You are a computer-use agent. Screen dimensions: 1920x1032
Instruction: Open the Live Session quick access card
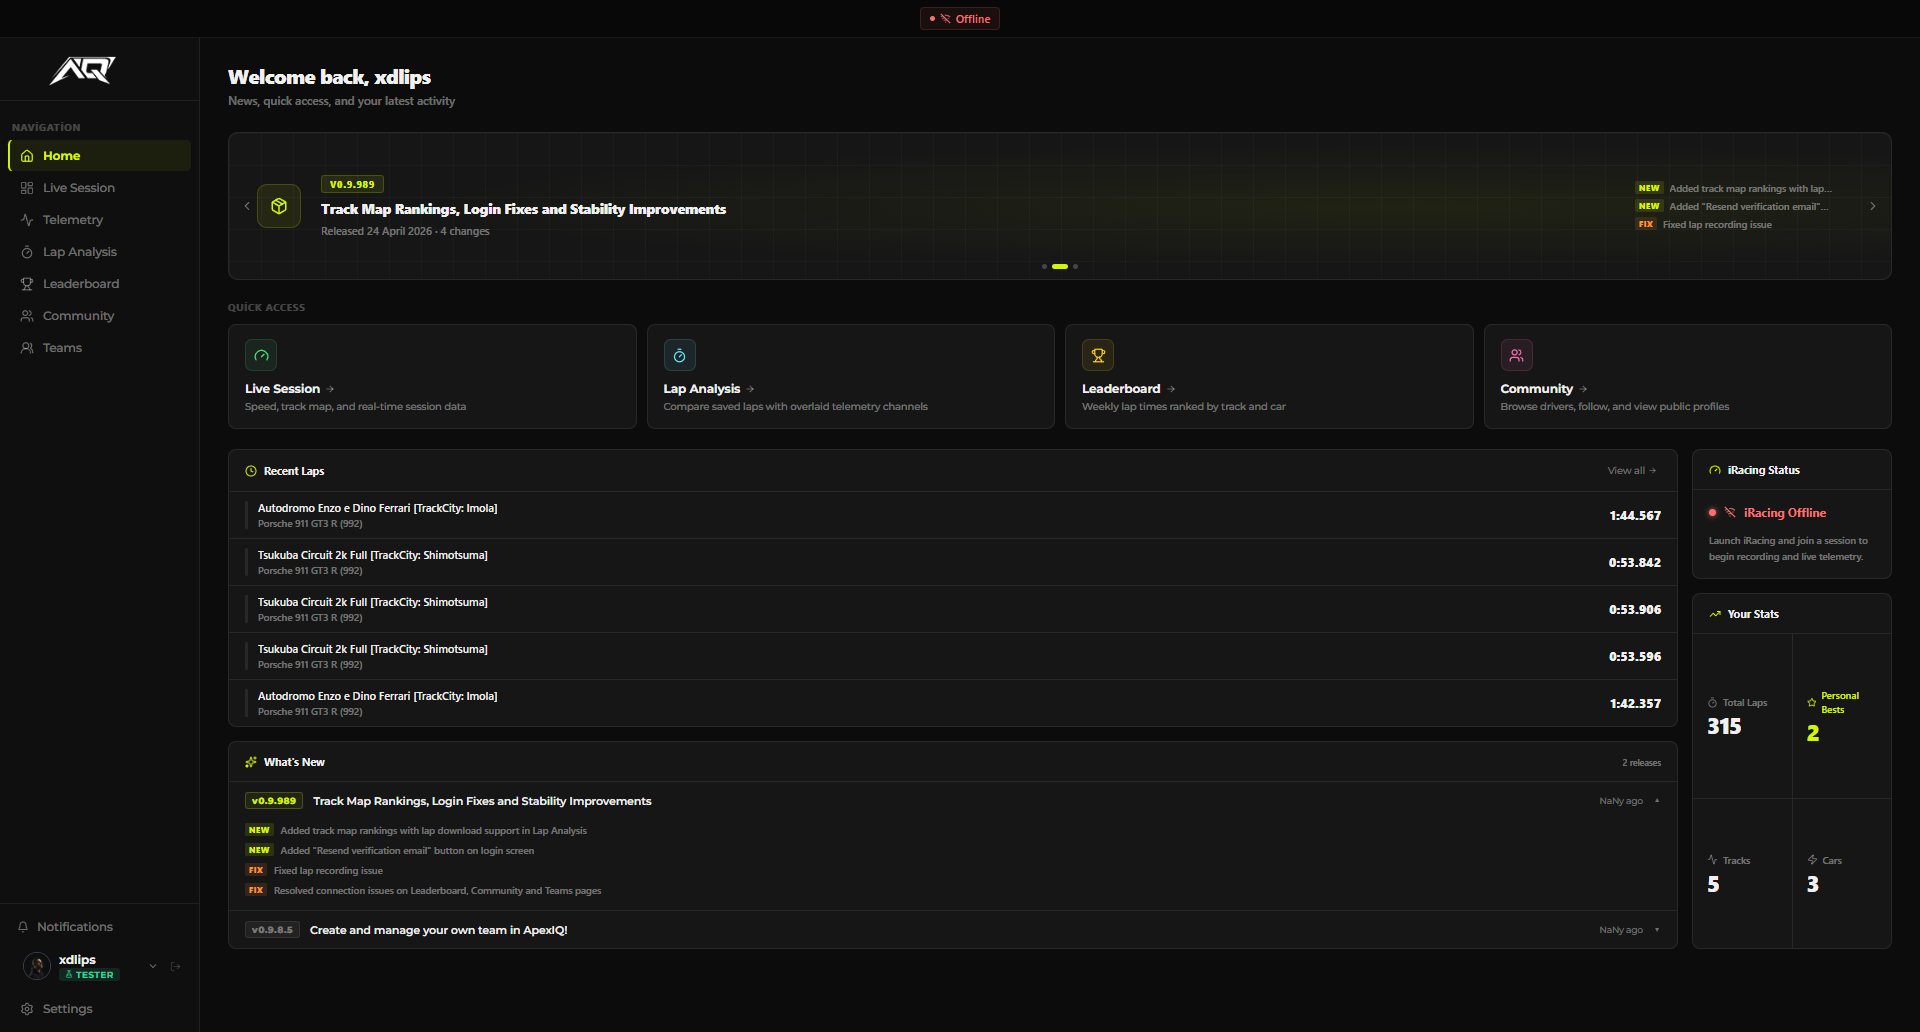click(x=432, y=376)
